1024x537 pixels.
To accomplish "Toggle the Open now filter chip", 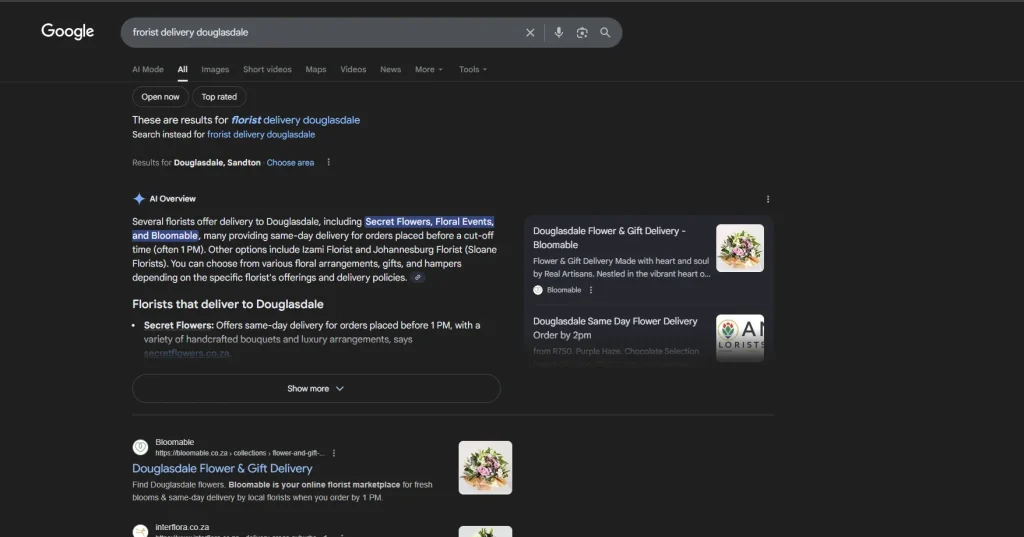I will coord(160,97).
